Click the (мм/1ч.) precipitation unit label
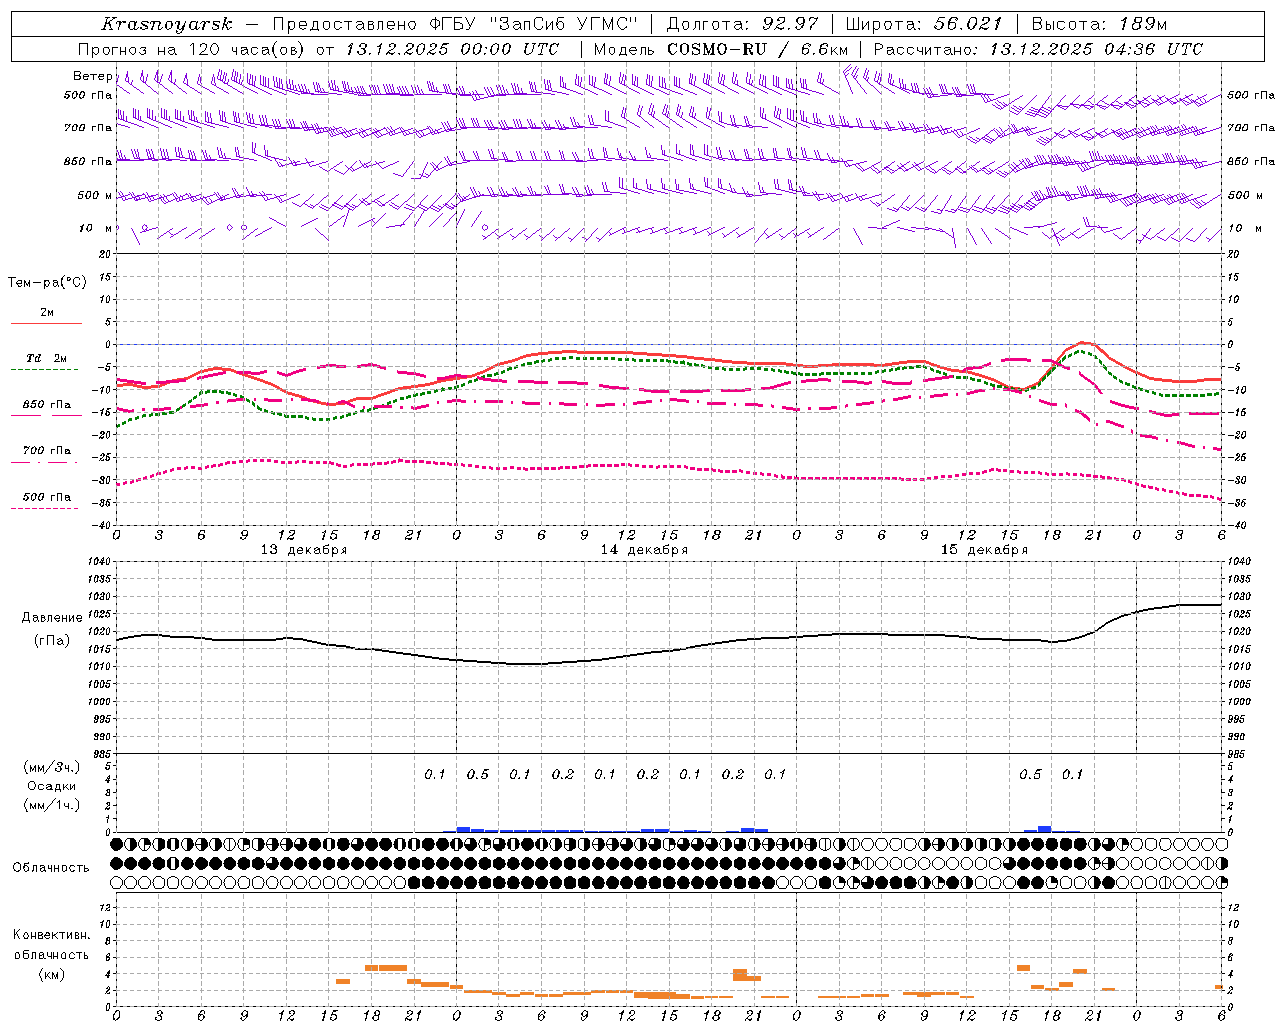1280x1024 pixels. tap(52, 805)
